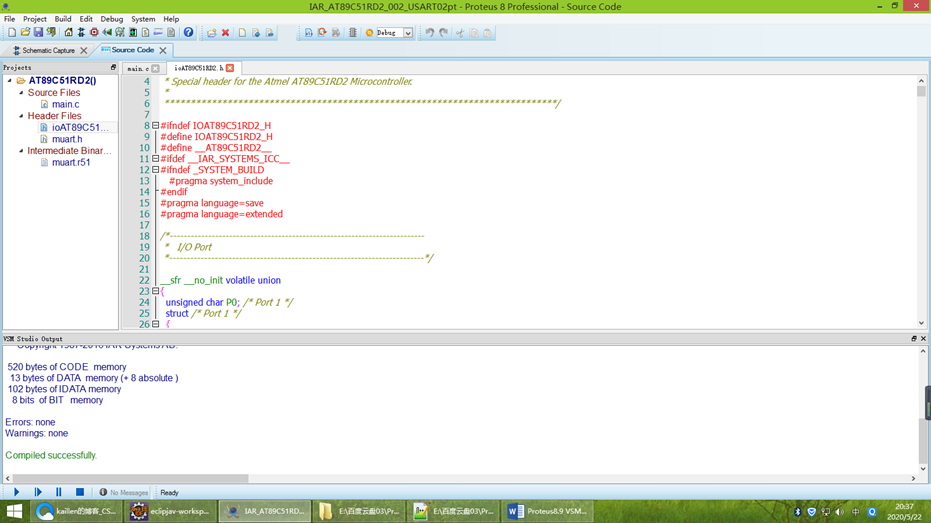The height and width of the screenshot is (523, 931).
Task: Fold the #ifndef block at line 12
Action: (x=156, y=169)
